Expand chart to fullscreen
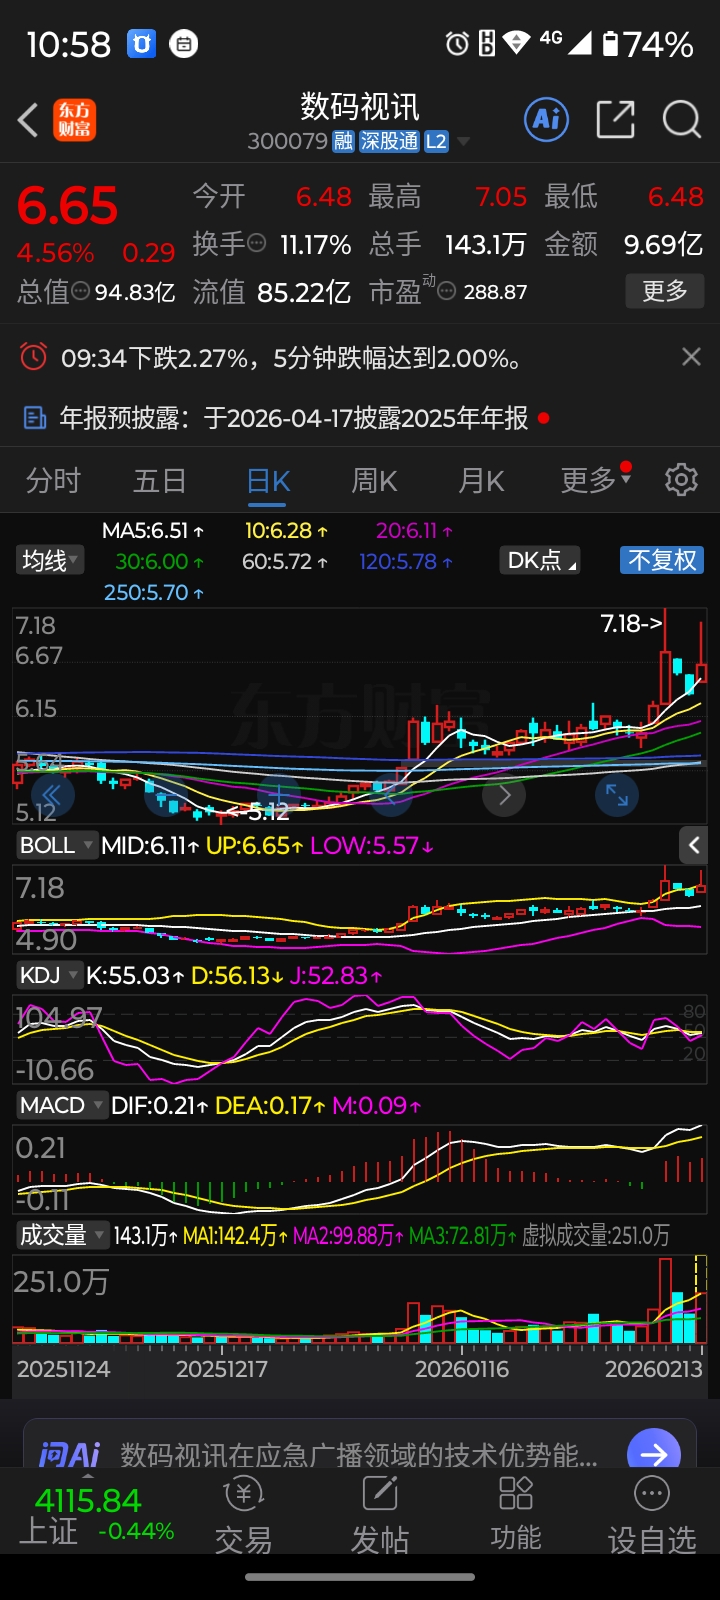This screenshot has height=1600, width=720. [x=617, y=796]
